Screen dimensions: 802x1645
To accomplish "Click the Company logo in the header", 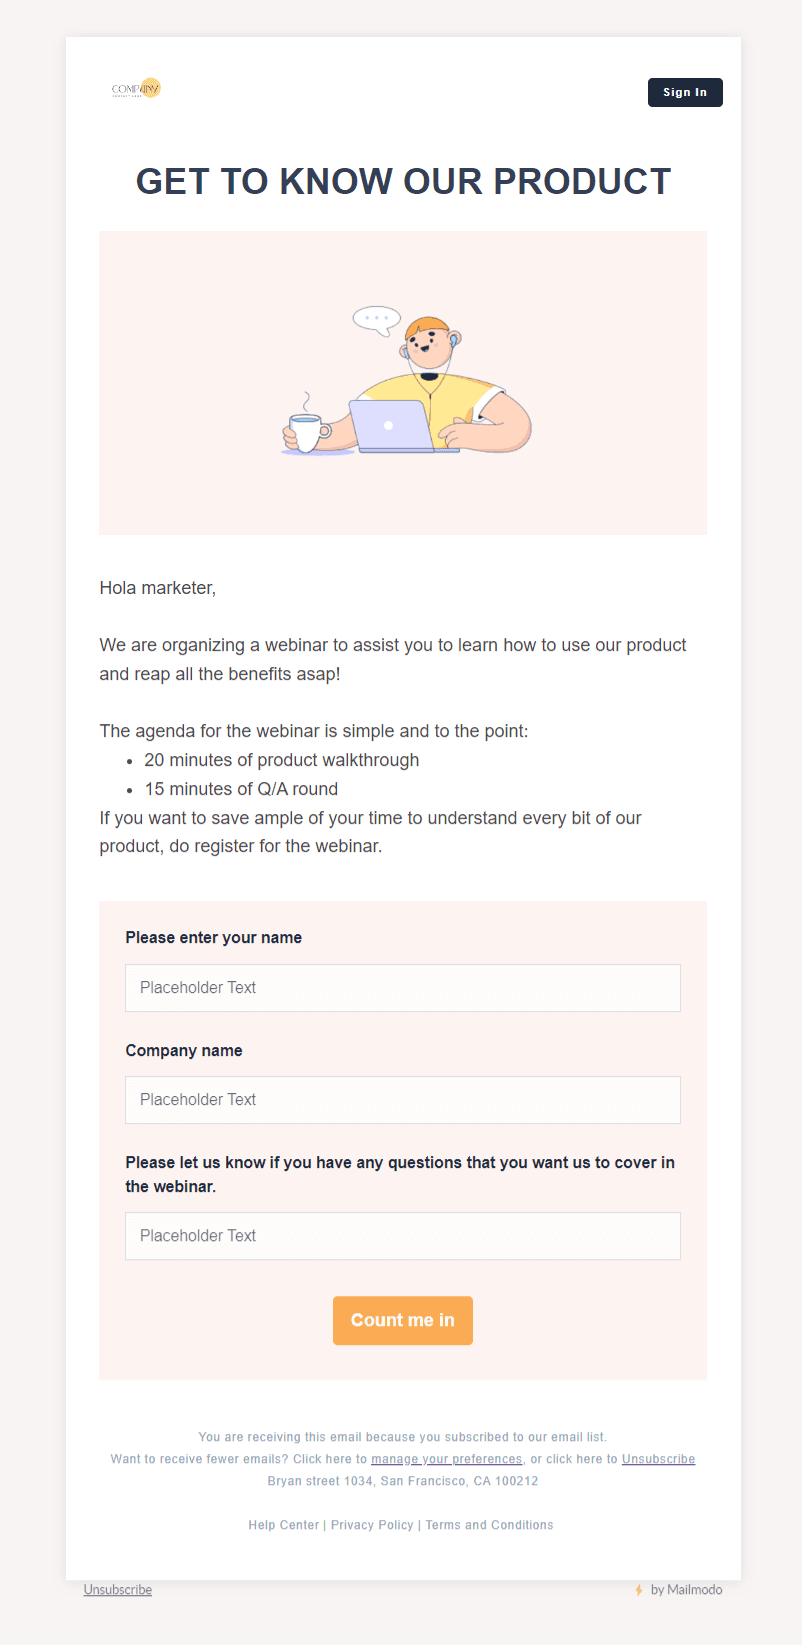I will [x=137, y=89].
